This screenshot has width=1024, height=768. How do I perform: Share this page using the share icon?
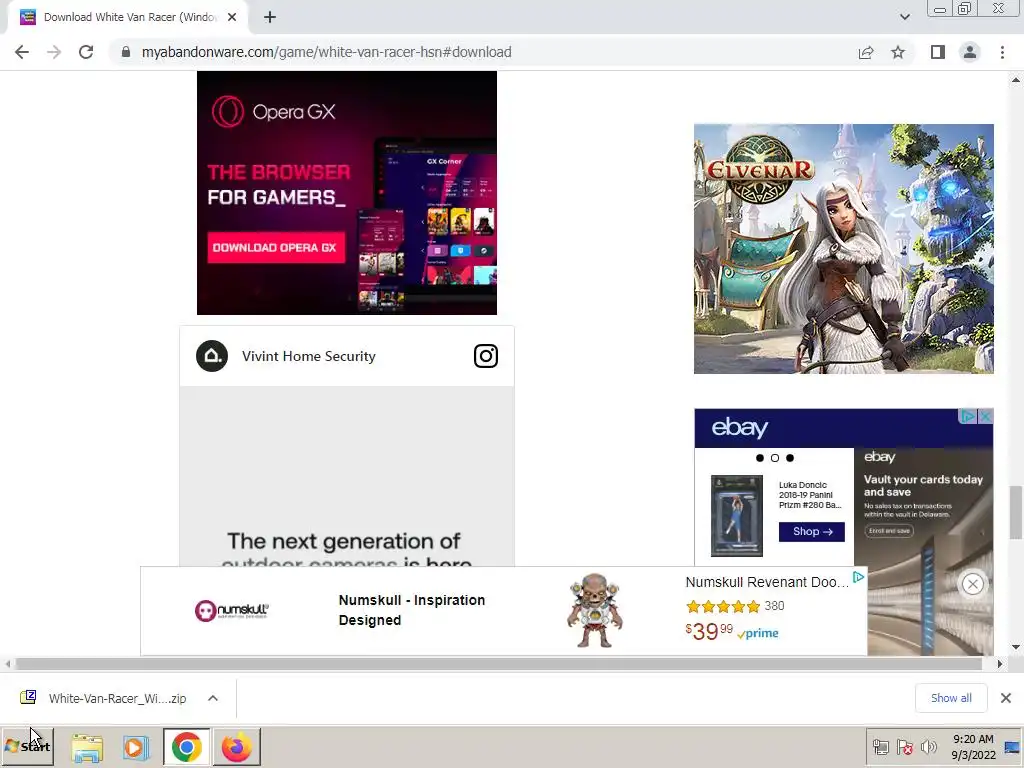pyautogui.click(x=866, y=52)
